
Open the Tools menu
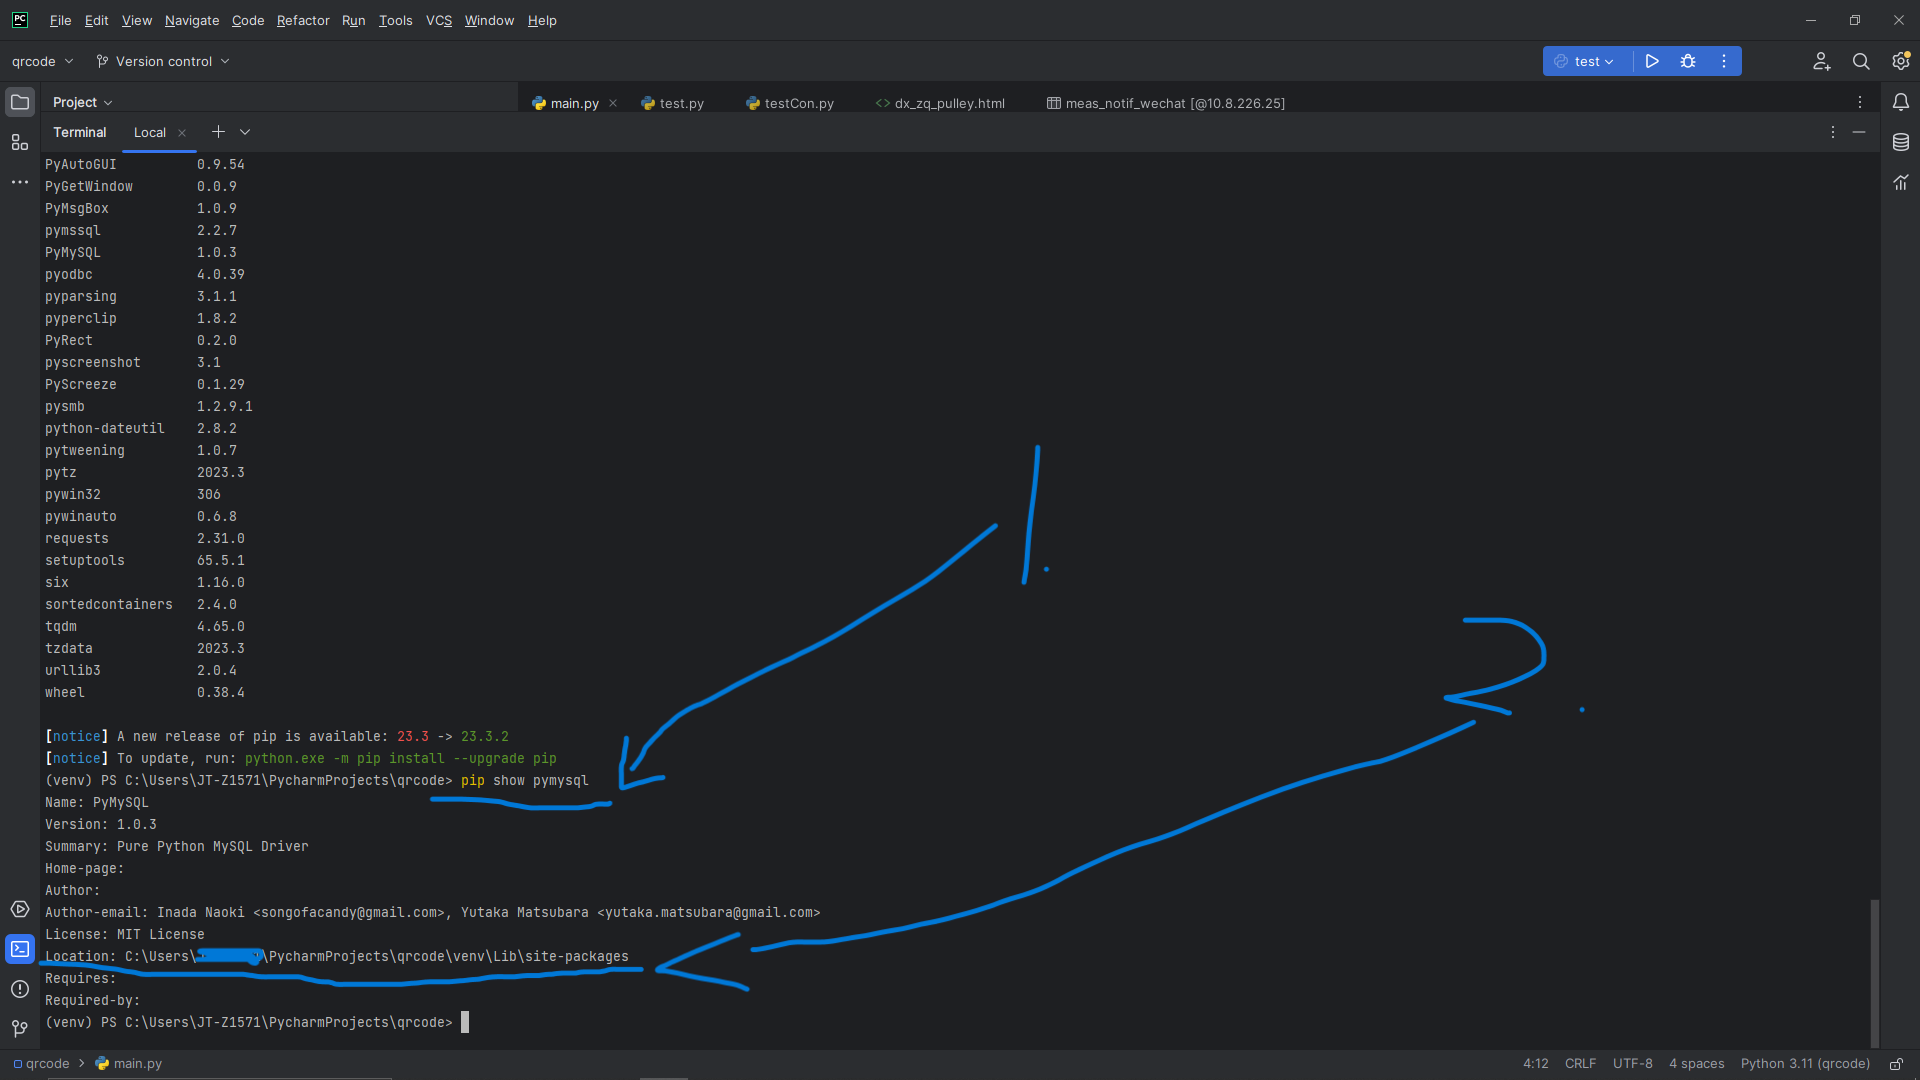(x=395, y=20)
